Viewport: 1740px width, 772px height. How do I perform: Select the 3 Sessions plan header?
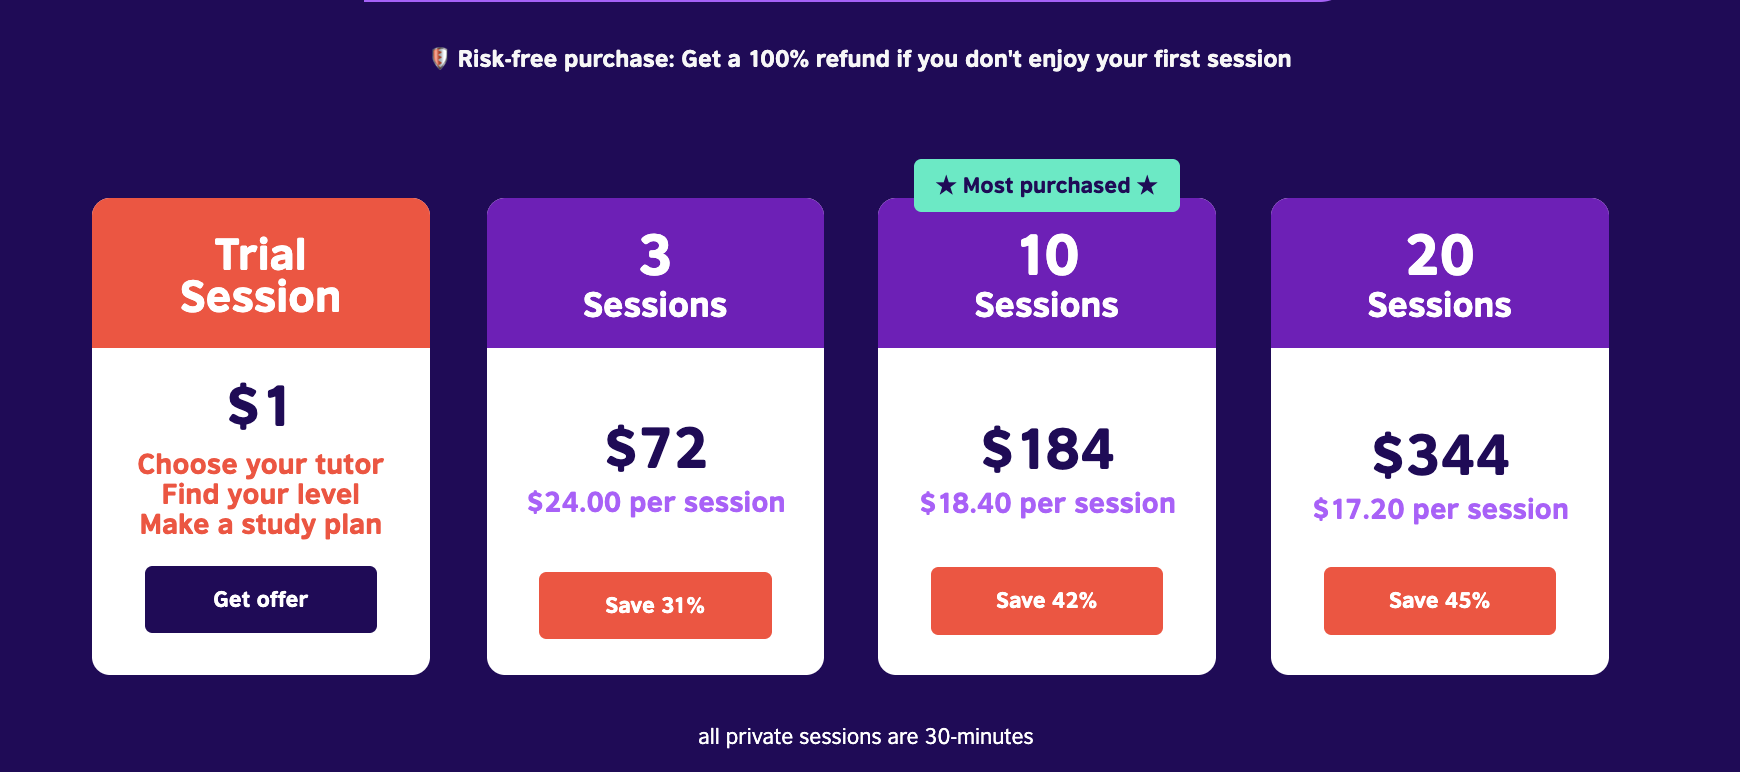click(655, 274)
